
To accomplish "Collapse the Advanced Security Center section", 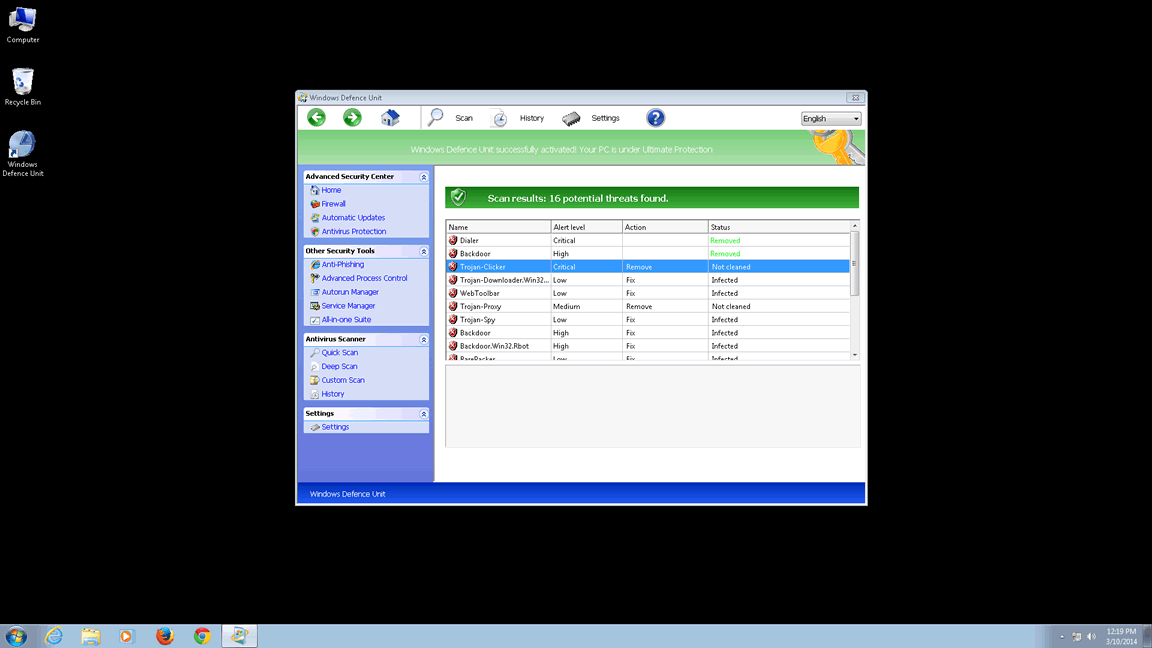I will click(x=423, y=177).
